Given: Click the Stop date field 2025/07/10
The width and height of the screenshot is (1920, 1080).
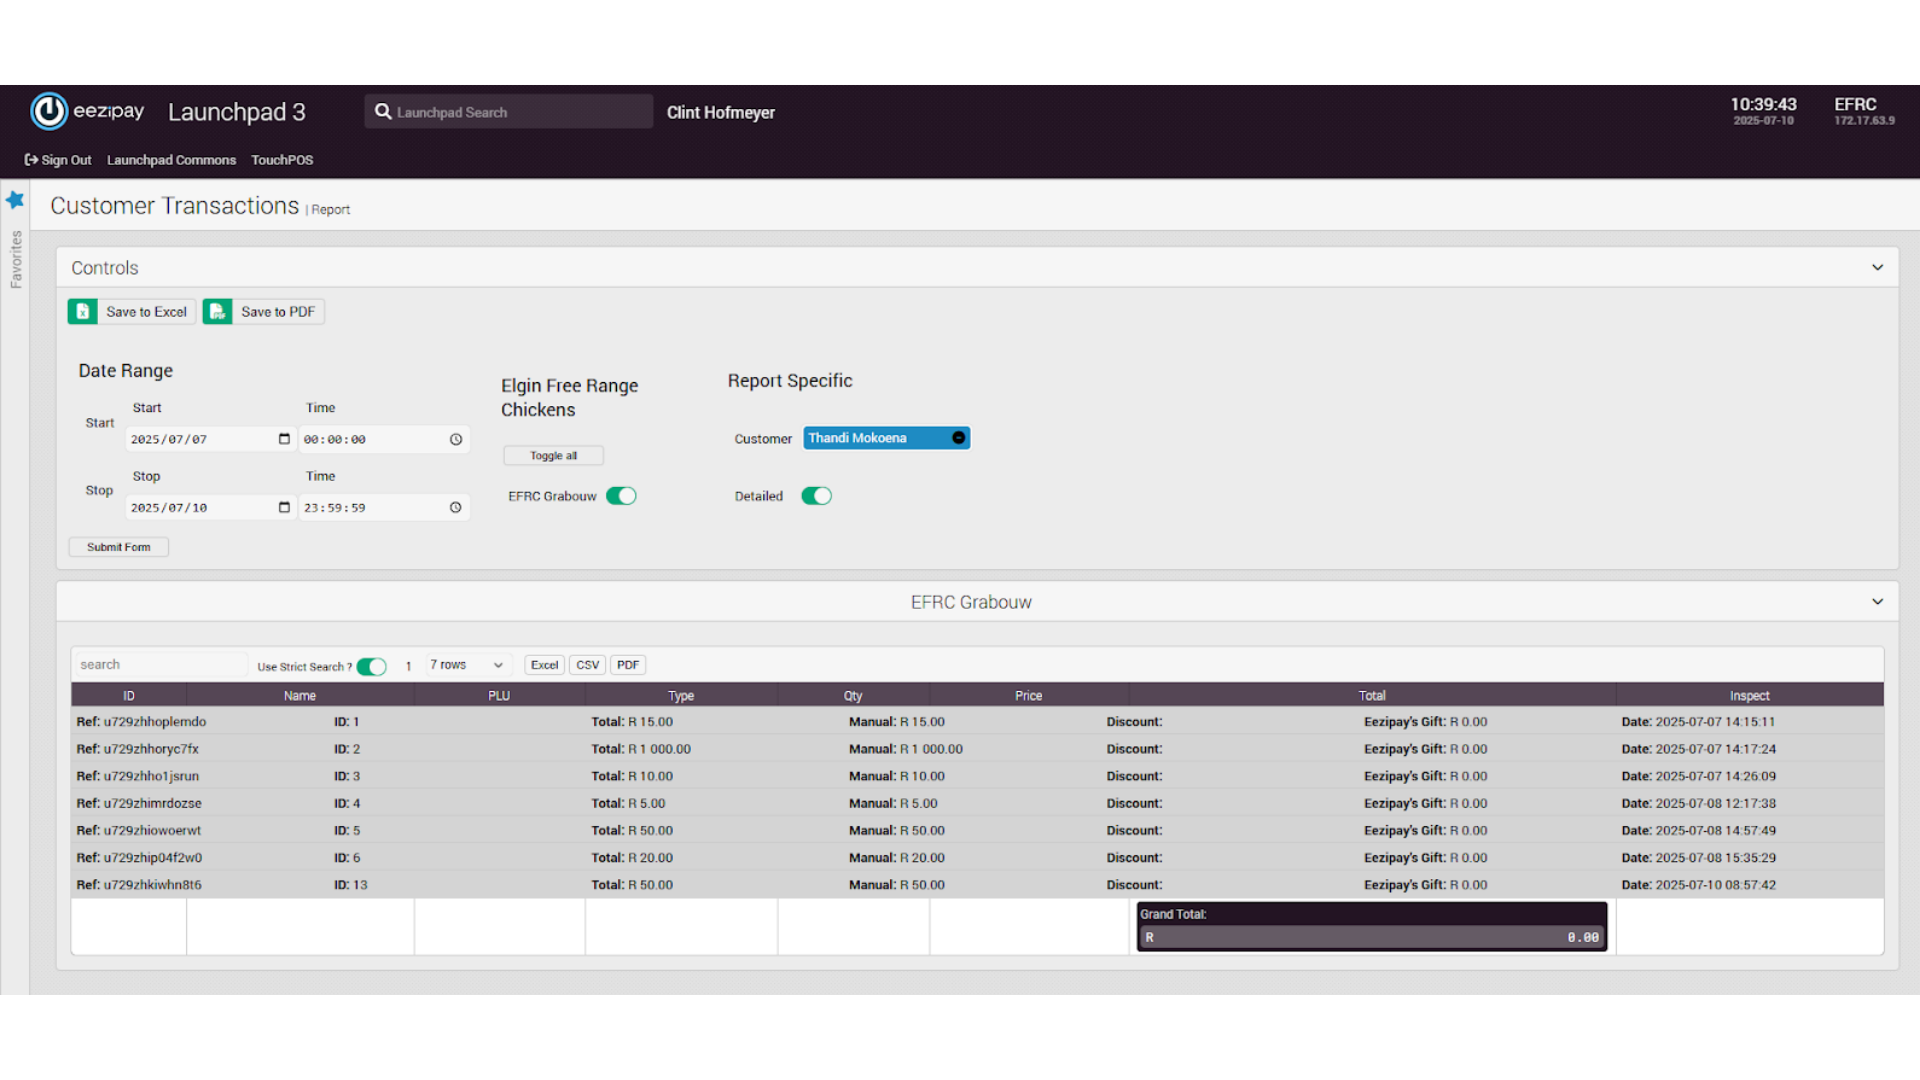Looking at the screenshot, I should (210, 508).
